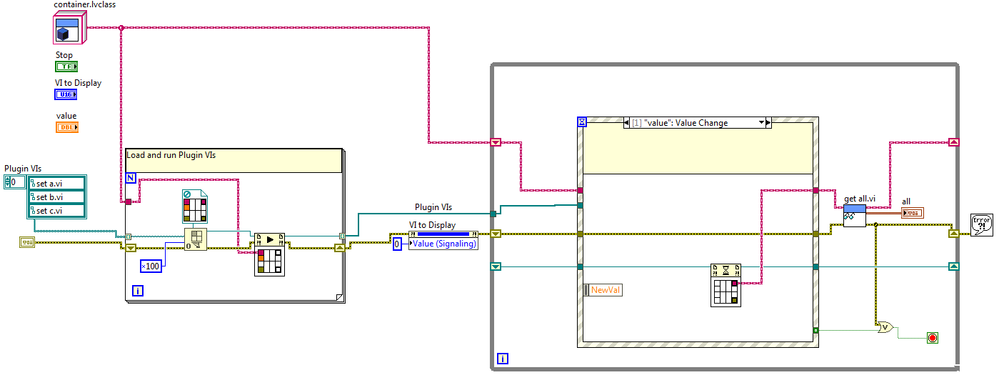This screenshot has width=999, height=378.
Task: Click the yellow error left shift register on while loop
Action: pyautogui.click(x=496, y=234)
